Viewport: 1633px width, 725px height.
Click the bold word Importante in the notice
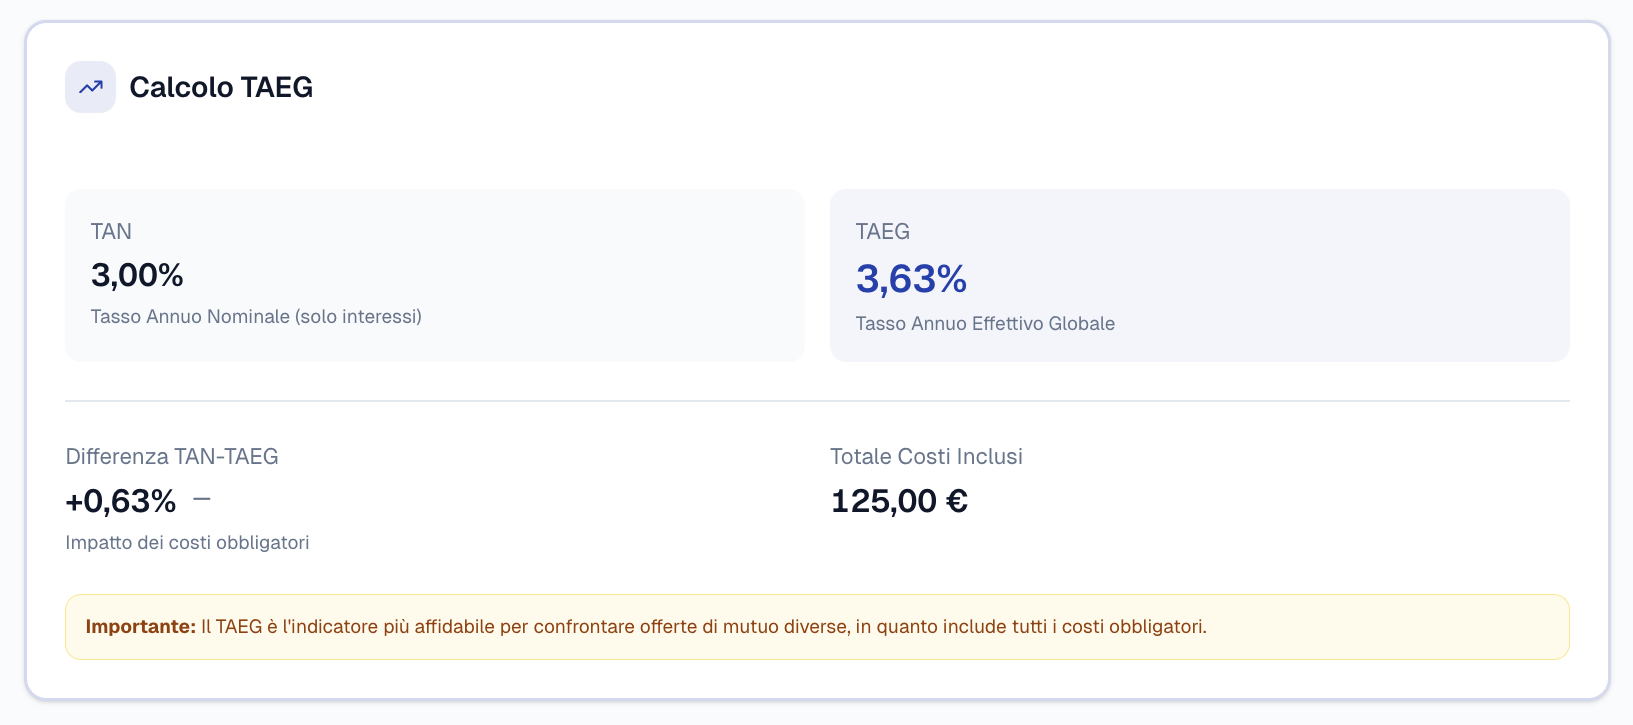pos(136,626)
